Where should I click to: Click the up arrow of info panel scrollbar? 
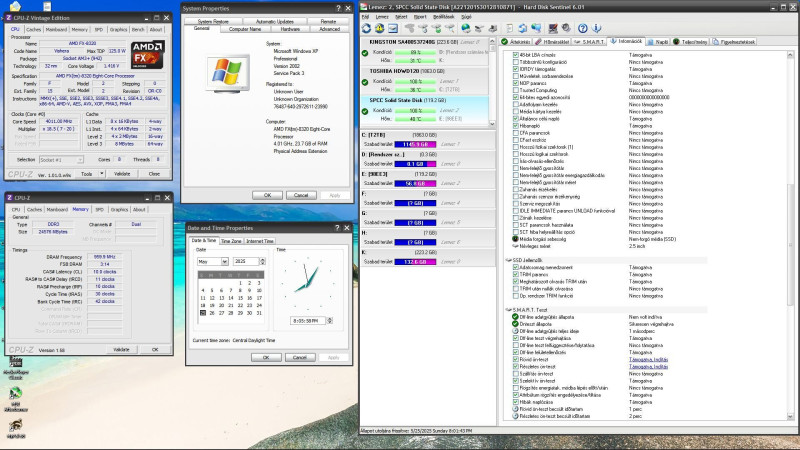point(790,55)
